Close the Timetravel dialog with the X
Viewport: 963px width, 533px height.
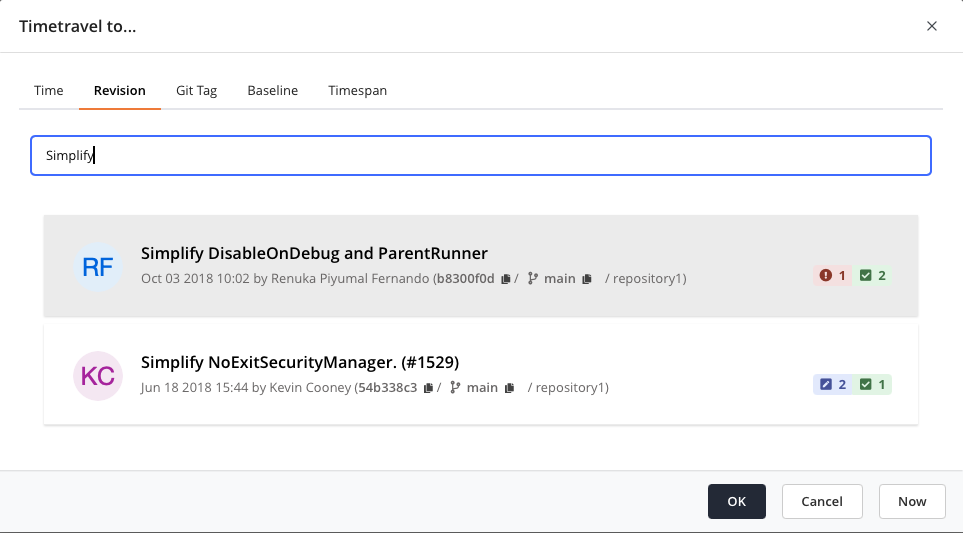tap(932, 26)
